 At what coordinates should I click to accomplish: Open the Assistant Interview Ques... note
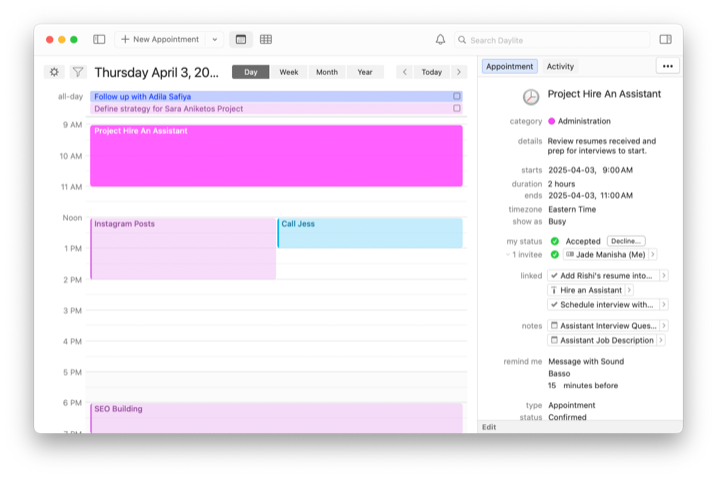tap(603, 325)
